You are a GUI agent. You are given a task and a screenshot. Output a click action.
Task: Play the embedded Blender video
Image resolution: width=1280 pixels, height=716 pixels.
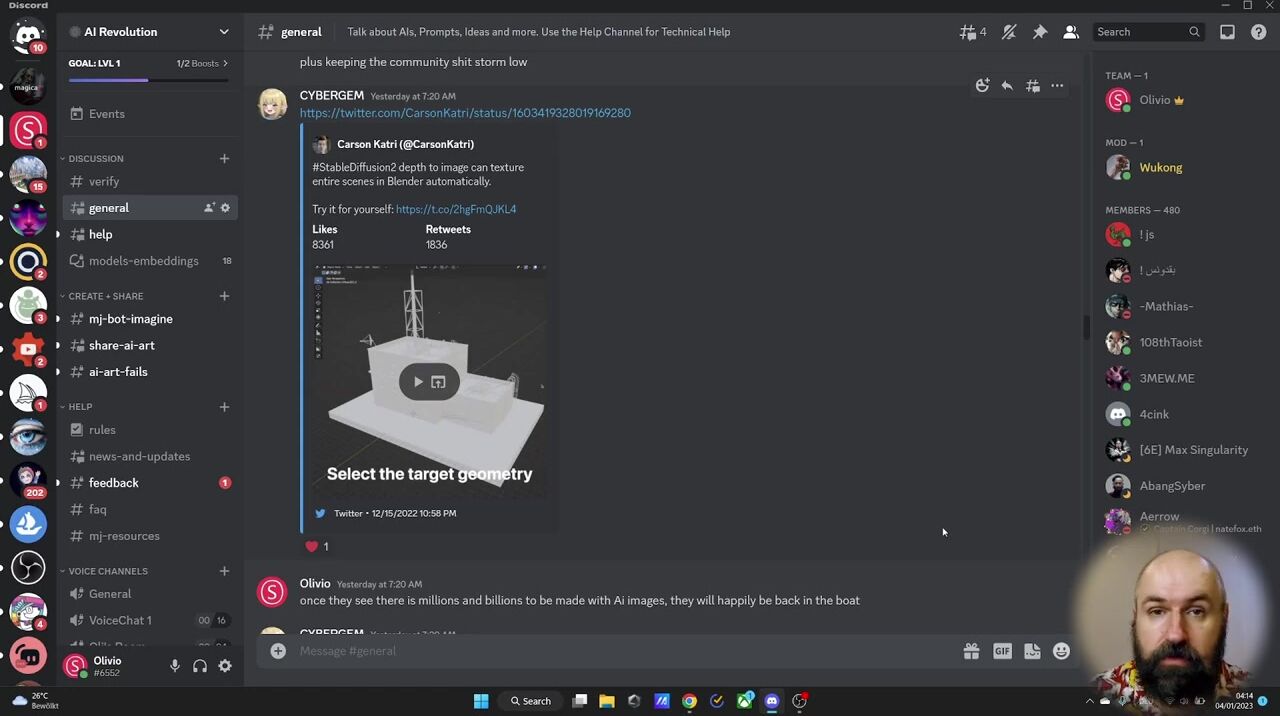418,382
